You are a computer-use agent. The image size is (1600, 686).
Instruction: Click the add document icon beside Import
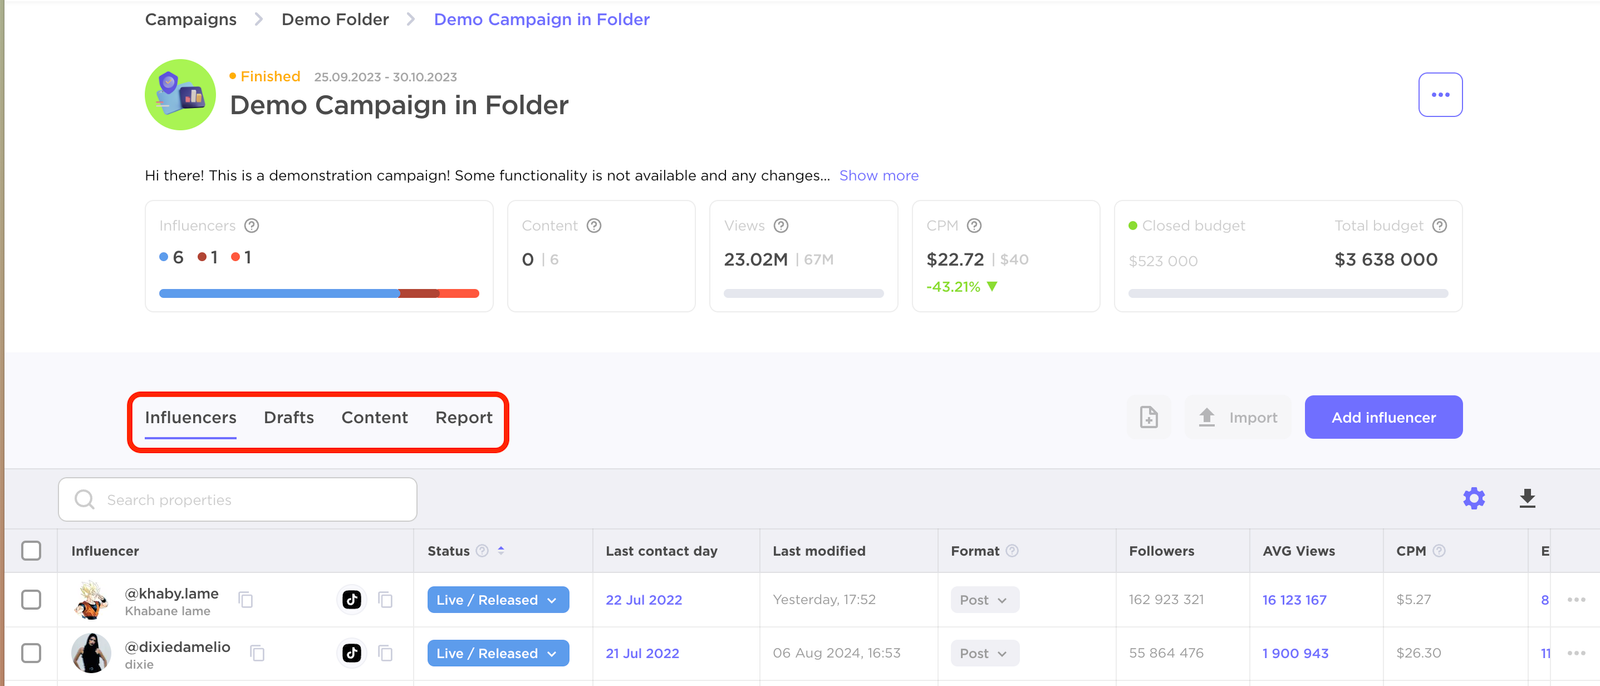[1149, 417]
